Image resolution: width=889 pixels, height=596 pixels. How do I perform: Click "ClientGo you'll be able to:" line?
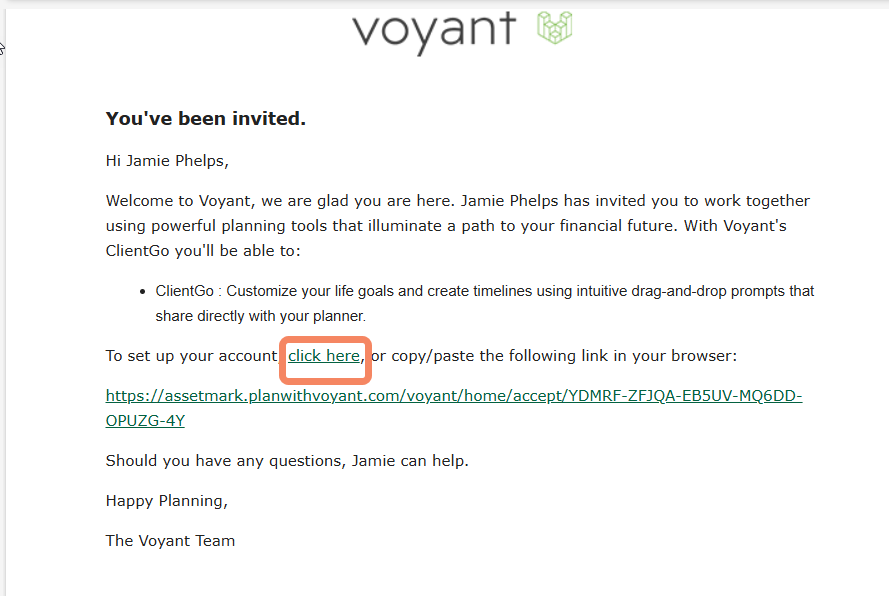tap(203, 251)
